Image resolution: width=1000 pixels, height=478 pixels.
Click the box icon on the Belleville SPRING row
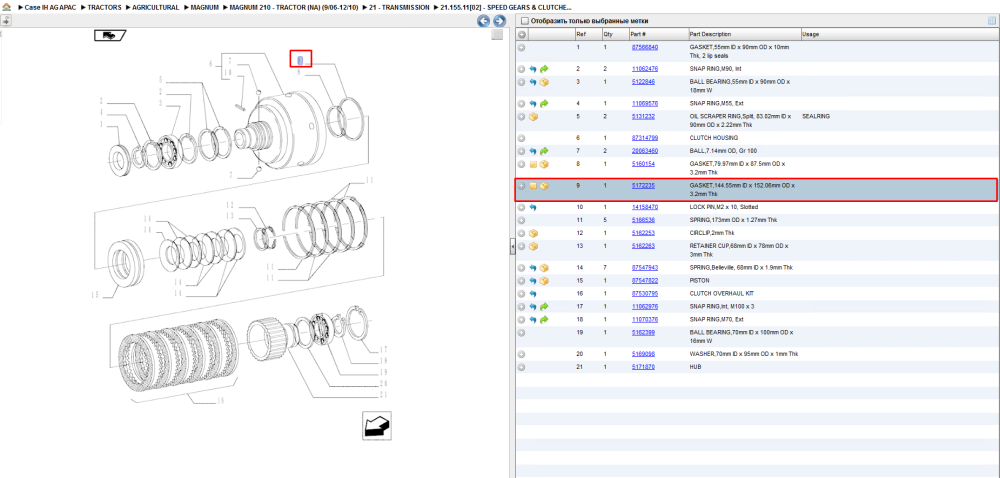coord(544,268)
